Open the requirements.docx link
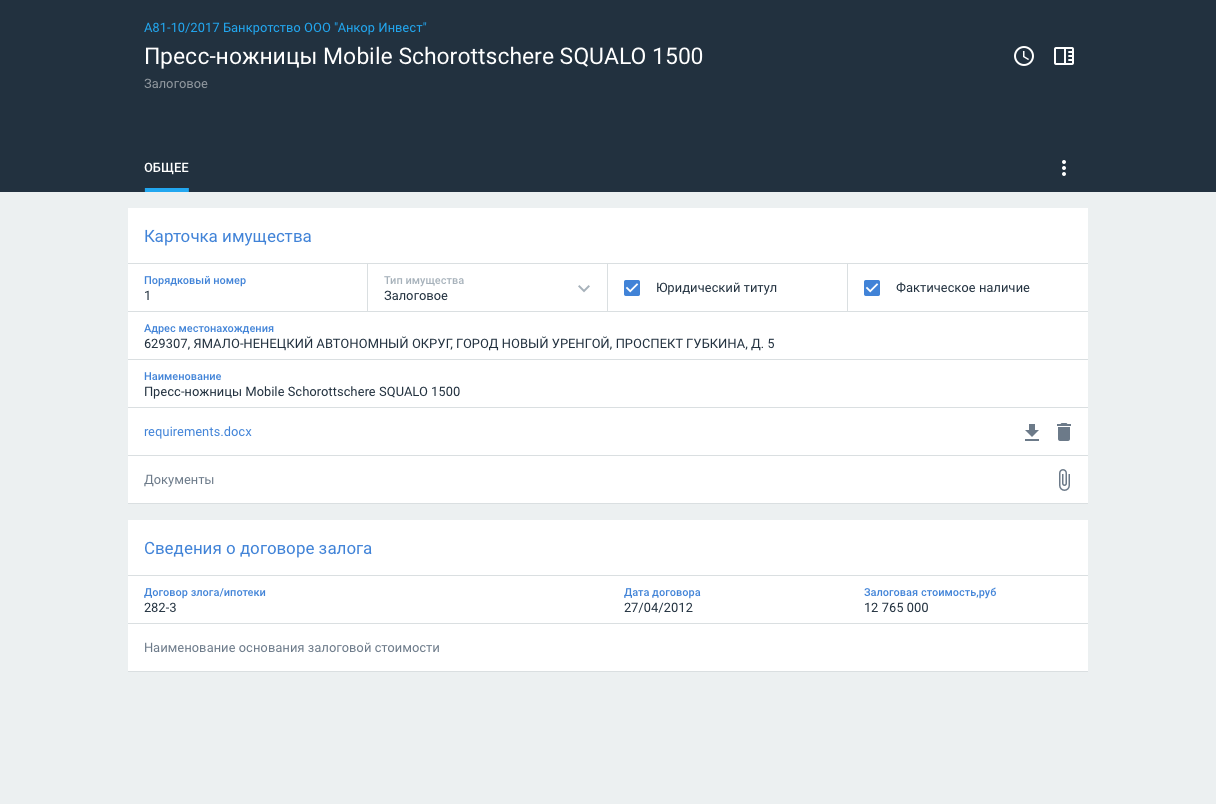The width and height of the screenshot is (1216, 804). coord(198,432)
